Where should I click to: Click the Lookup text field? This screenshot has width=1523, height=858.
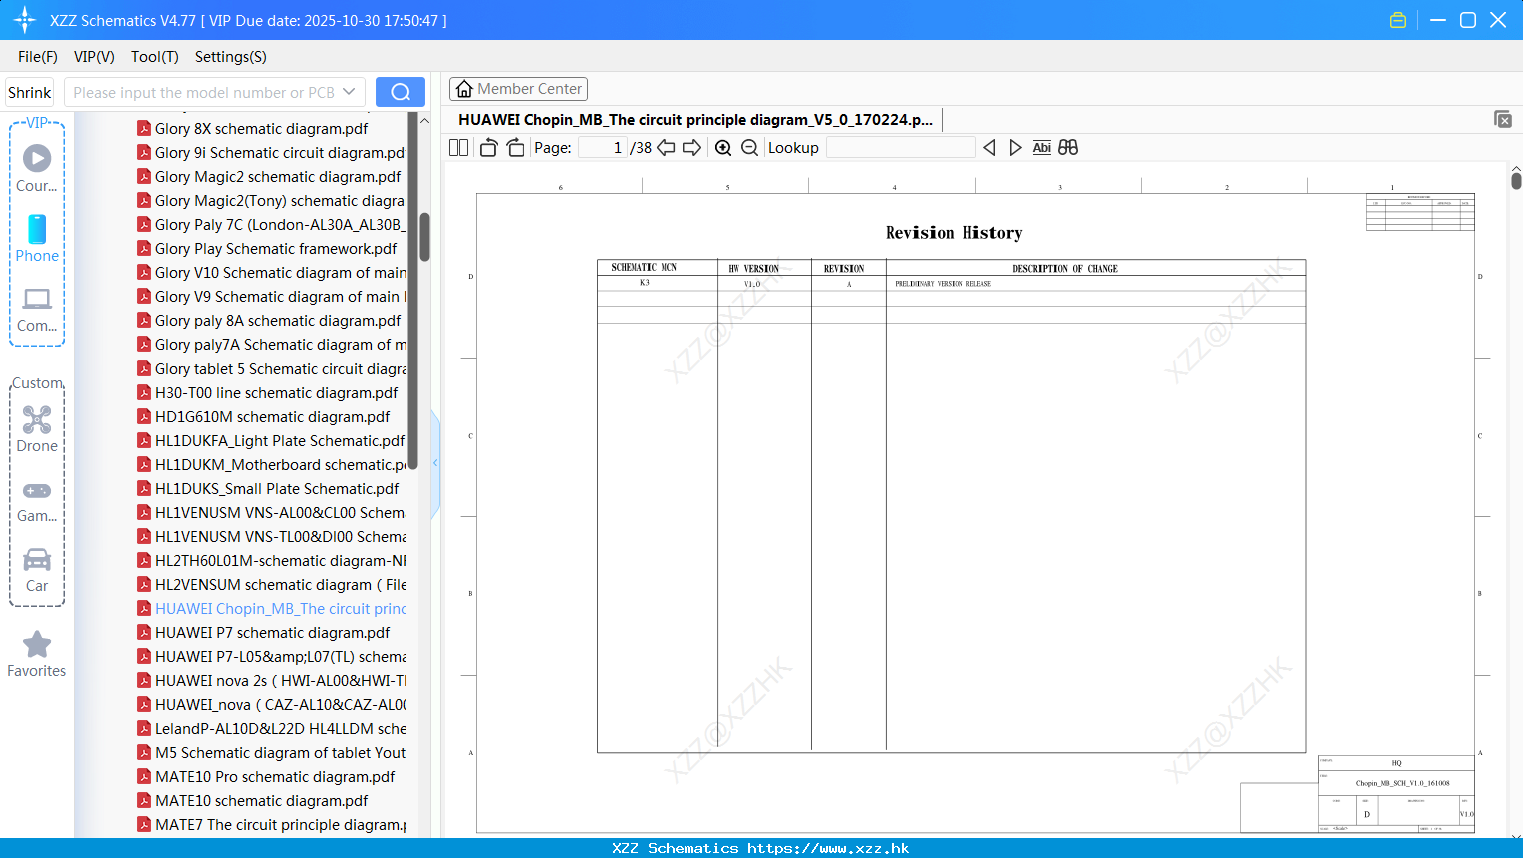point(900,147)
